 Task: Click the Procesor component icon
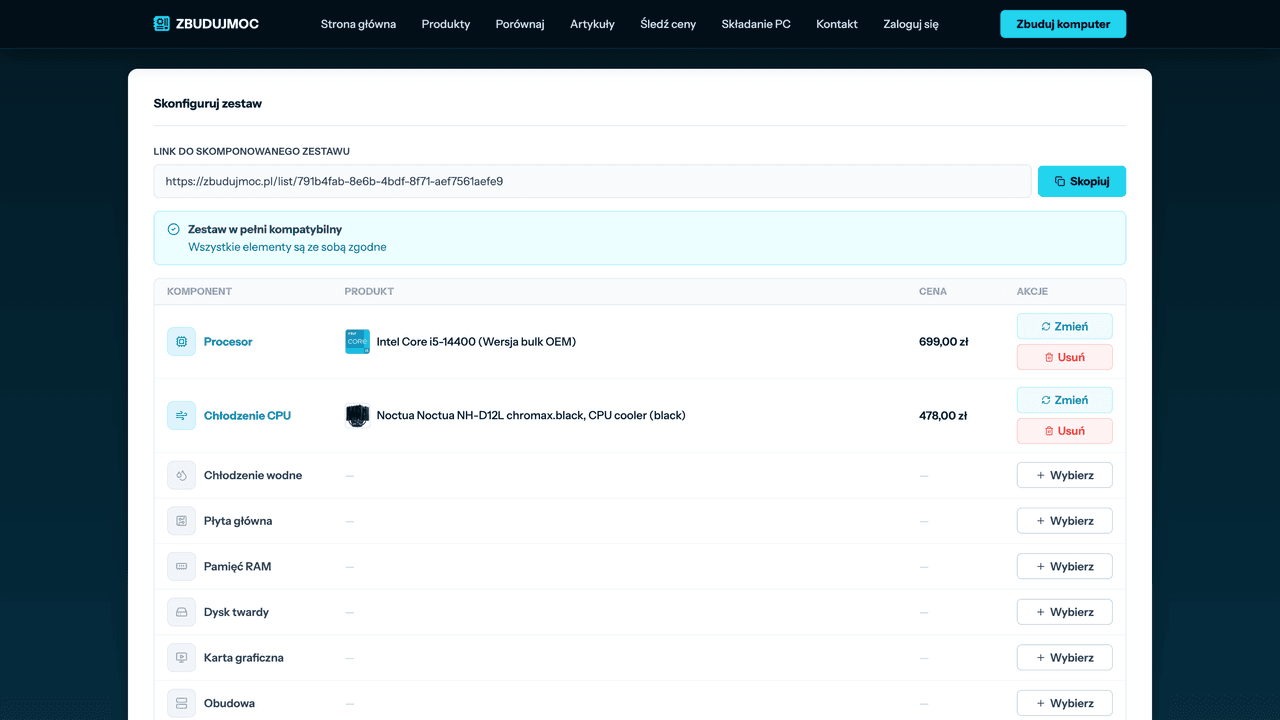pos(181,342)
